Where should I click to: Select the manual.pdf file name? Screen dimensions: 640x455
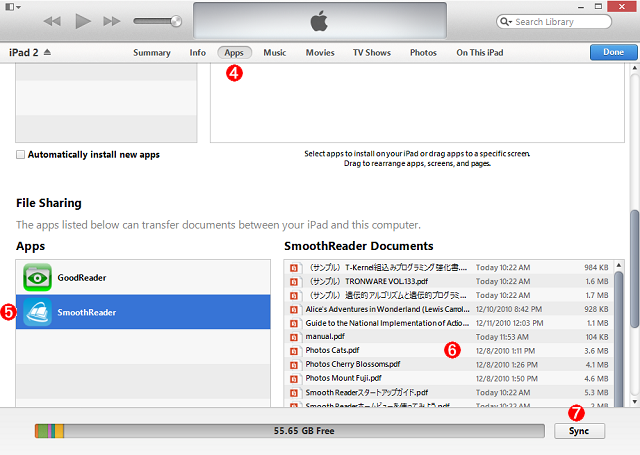[325, 336]
